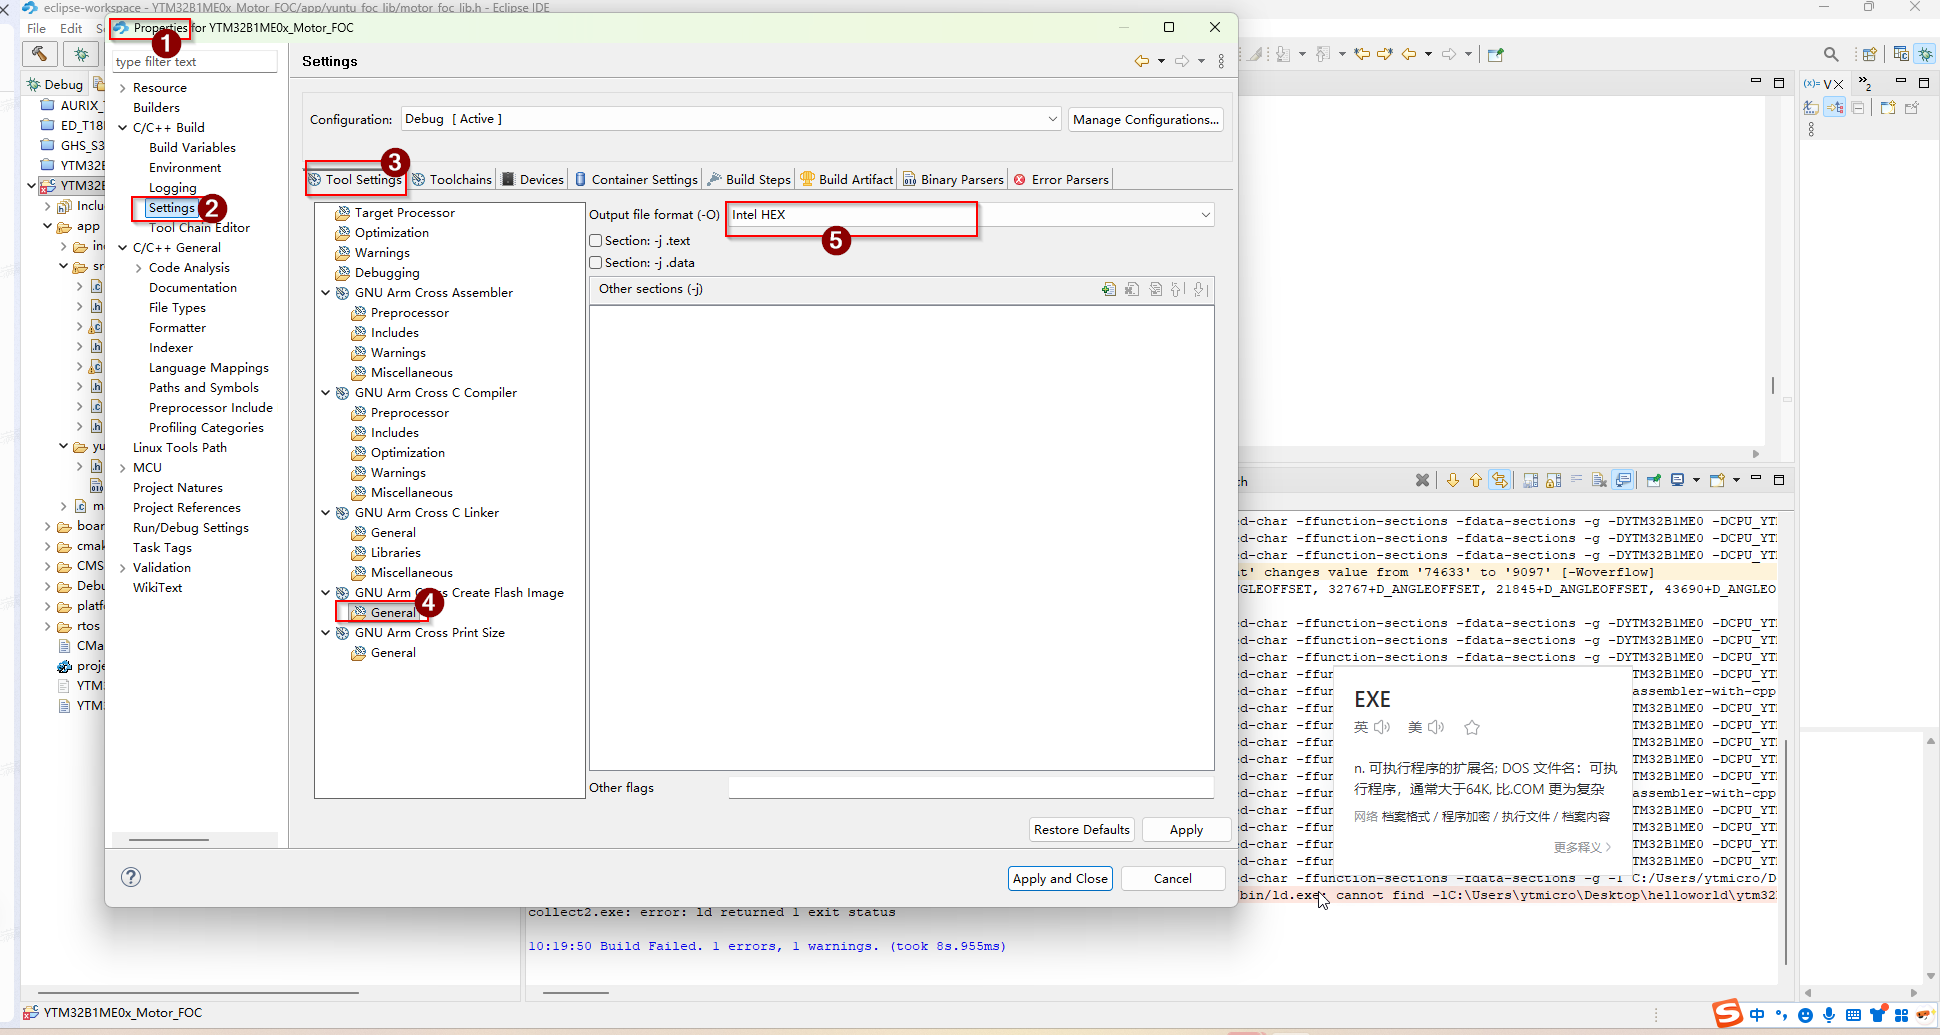Screen dimensions: 1940x1035
Task: Open the Configuration dropdown
Action: 1052,119
